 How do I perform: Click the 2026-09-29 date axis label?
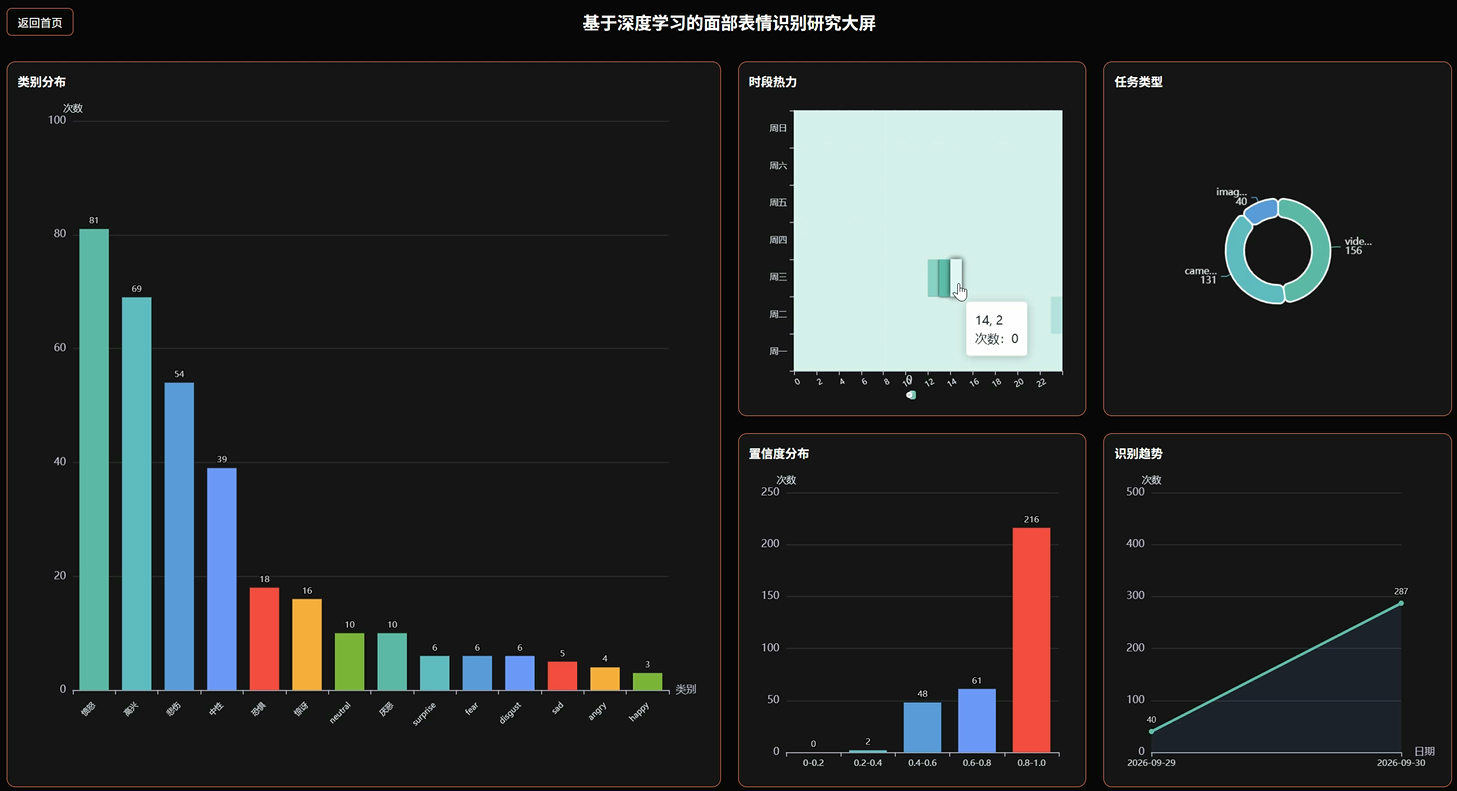pyautogui.click(x=1151, y=763)
